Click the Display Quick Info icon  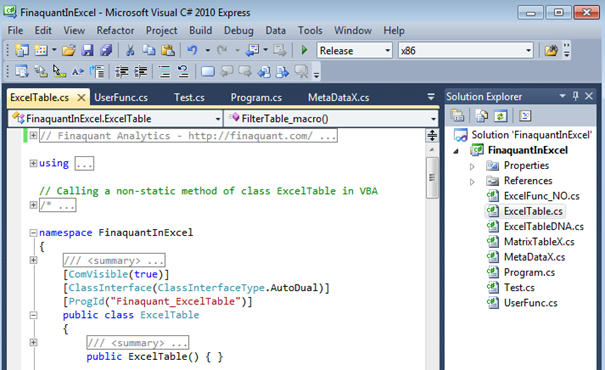(59, 71)
